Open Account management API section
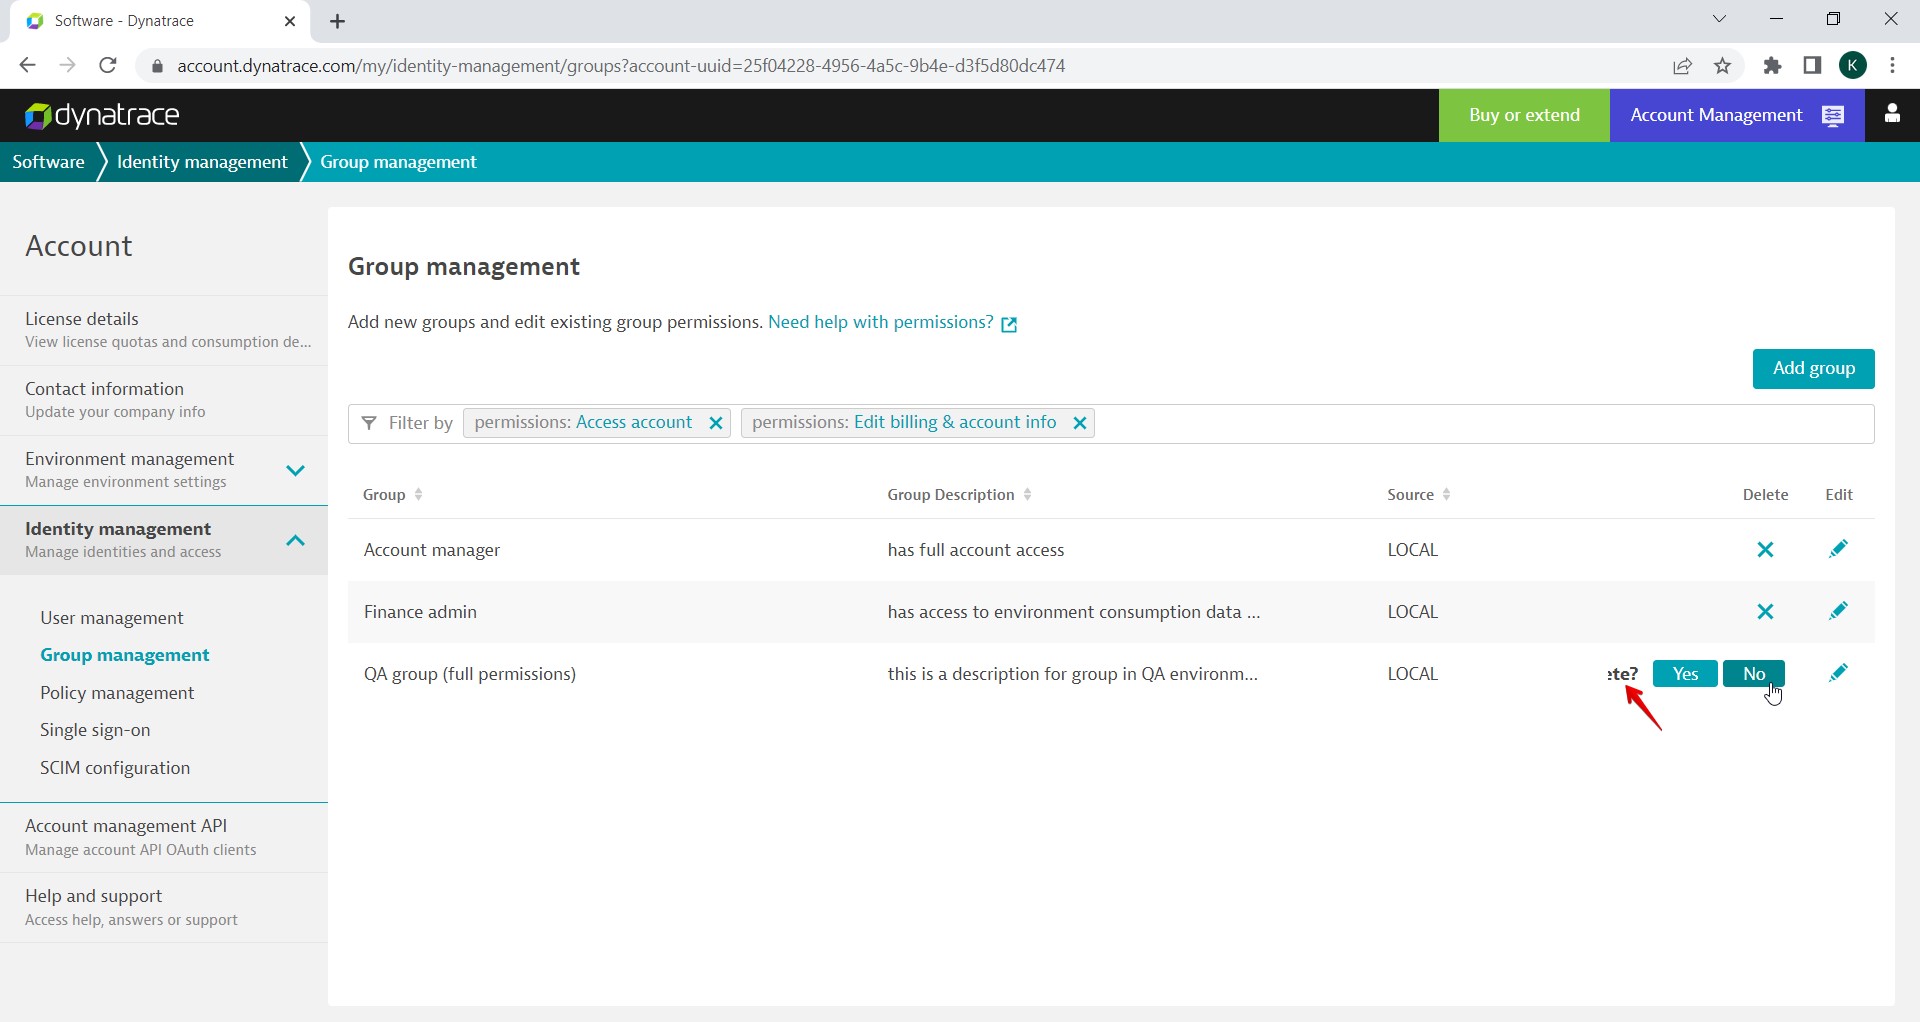Image resolution: width=1920 pixels, height=1022 pixels. (164, 838)
